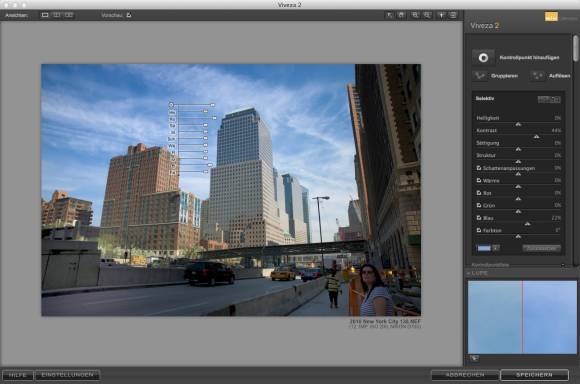
Task: Open the eyedropper dropdown beside color swatch
Action: [x=496, y=248]
